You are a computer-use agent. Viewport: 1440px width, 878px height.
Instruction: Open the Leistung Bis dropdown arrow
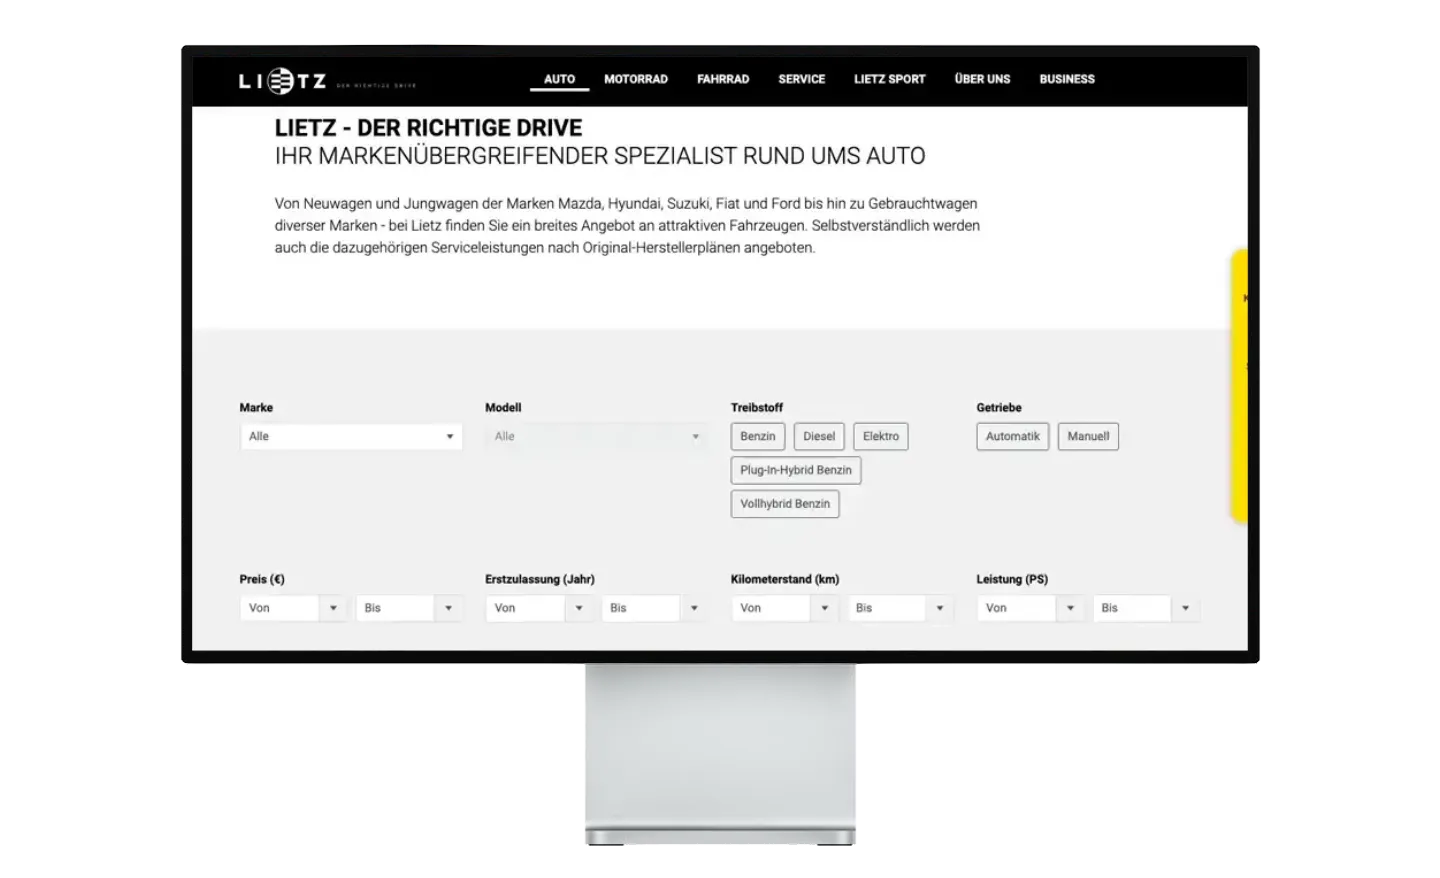(1185, 608)
